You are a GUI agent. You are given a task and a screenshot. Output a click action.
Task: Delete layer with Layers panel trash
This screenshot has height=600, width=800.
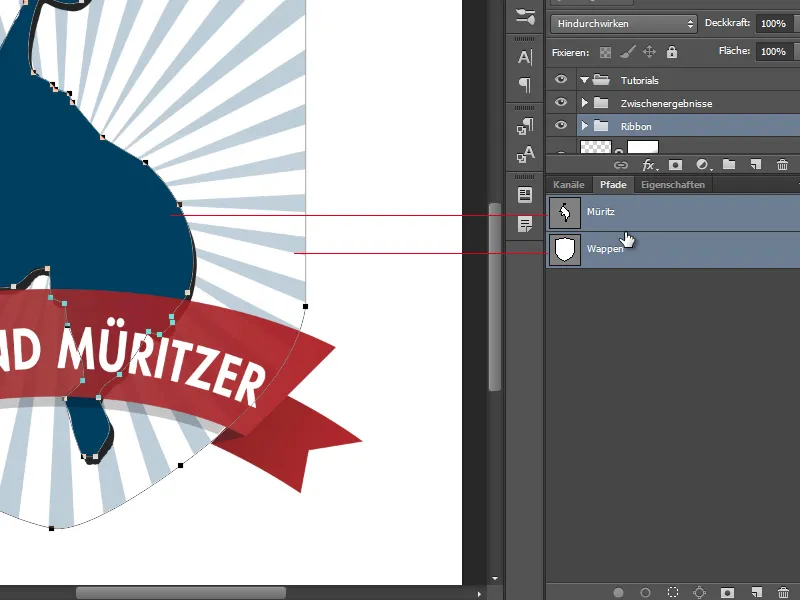(x=782, y=165)
